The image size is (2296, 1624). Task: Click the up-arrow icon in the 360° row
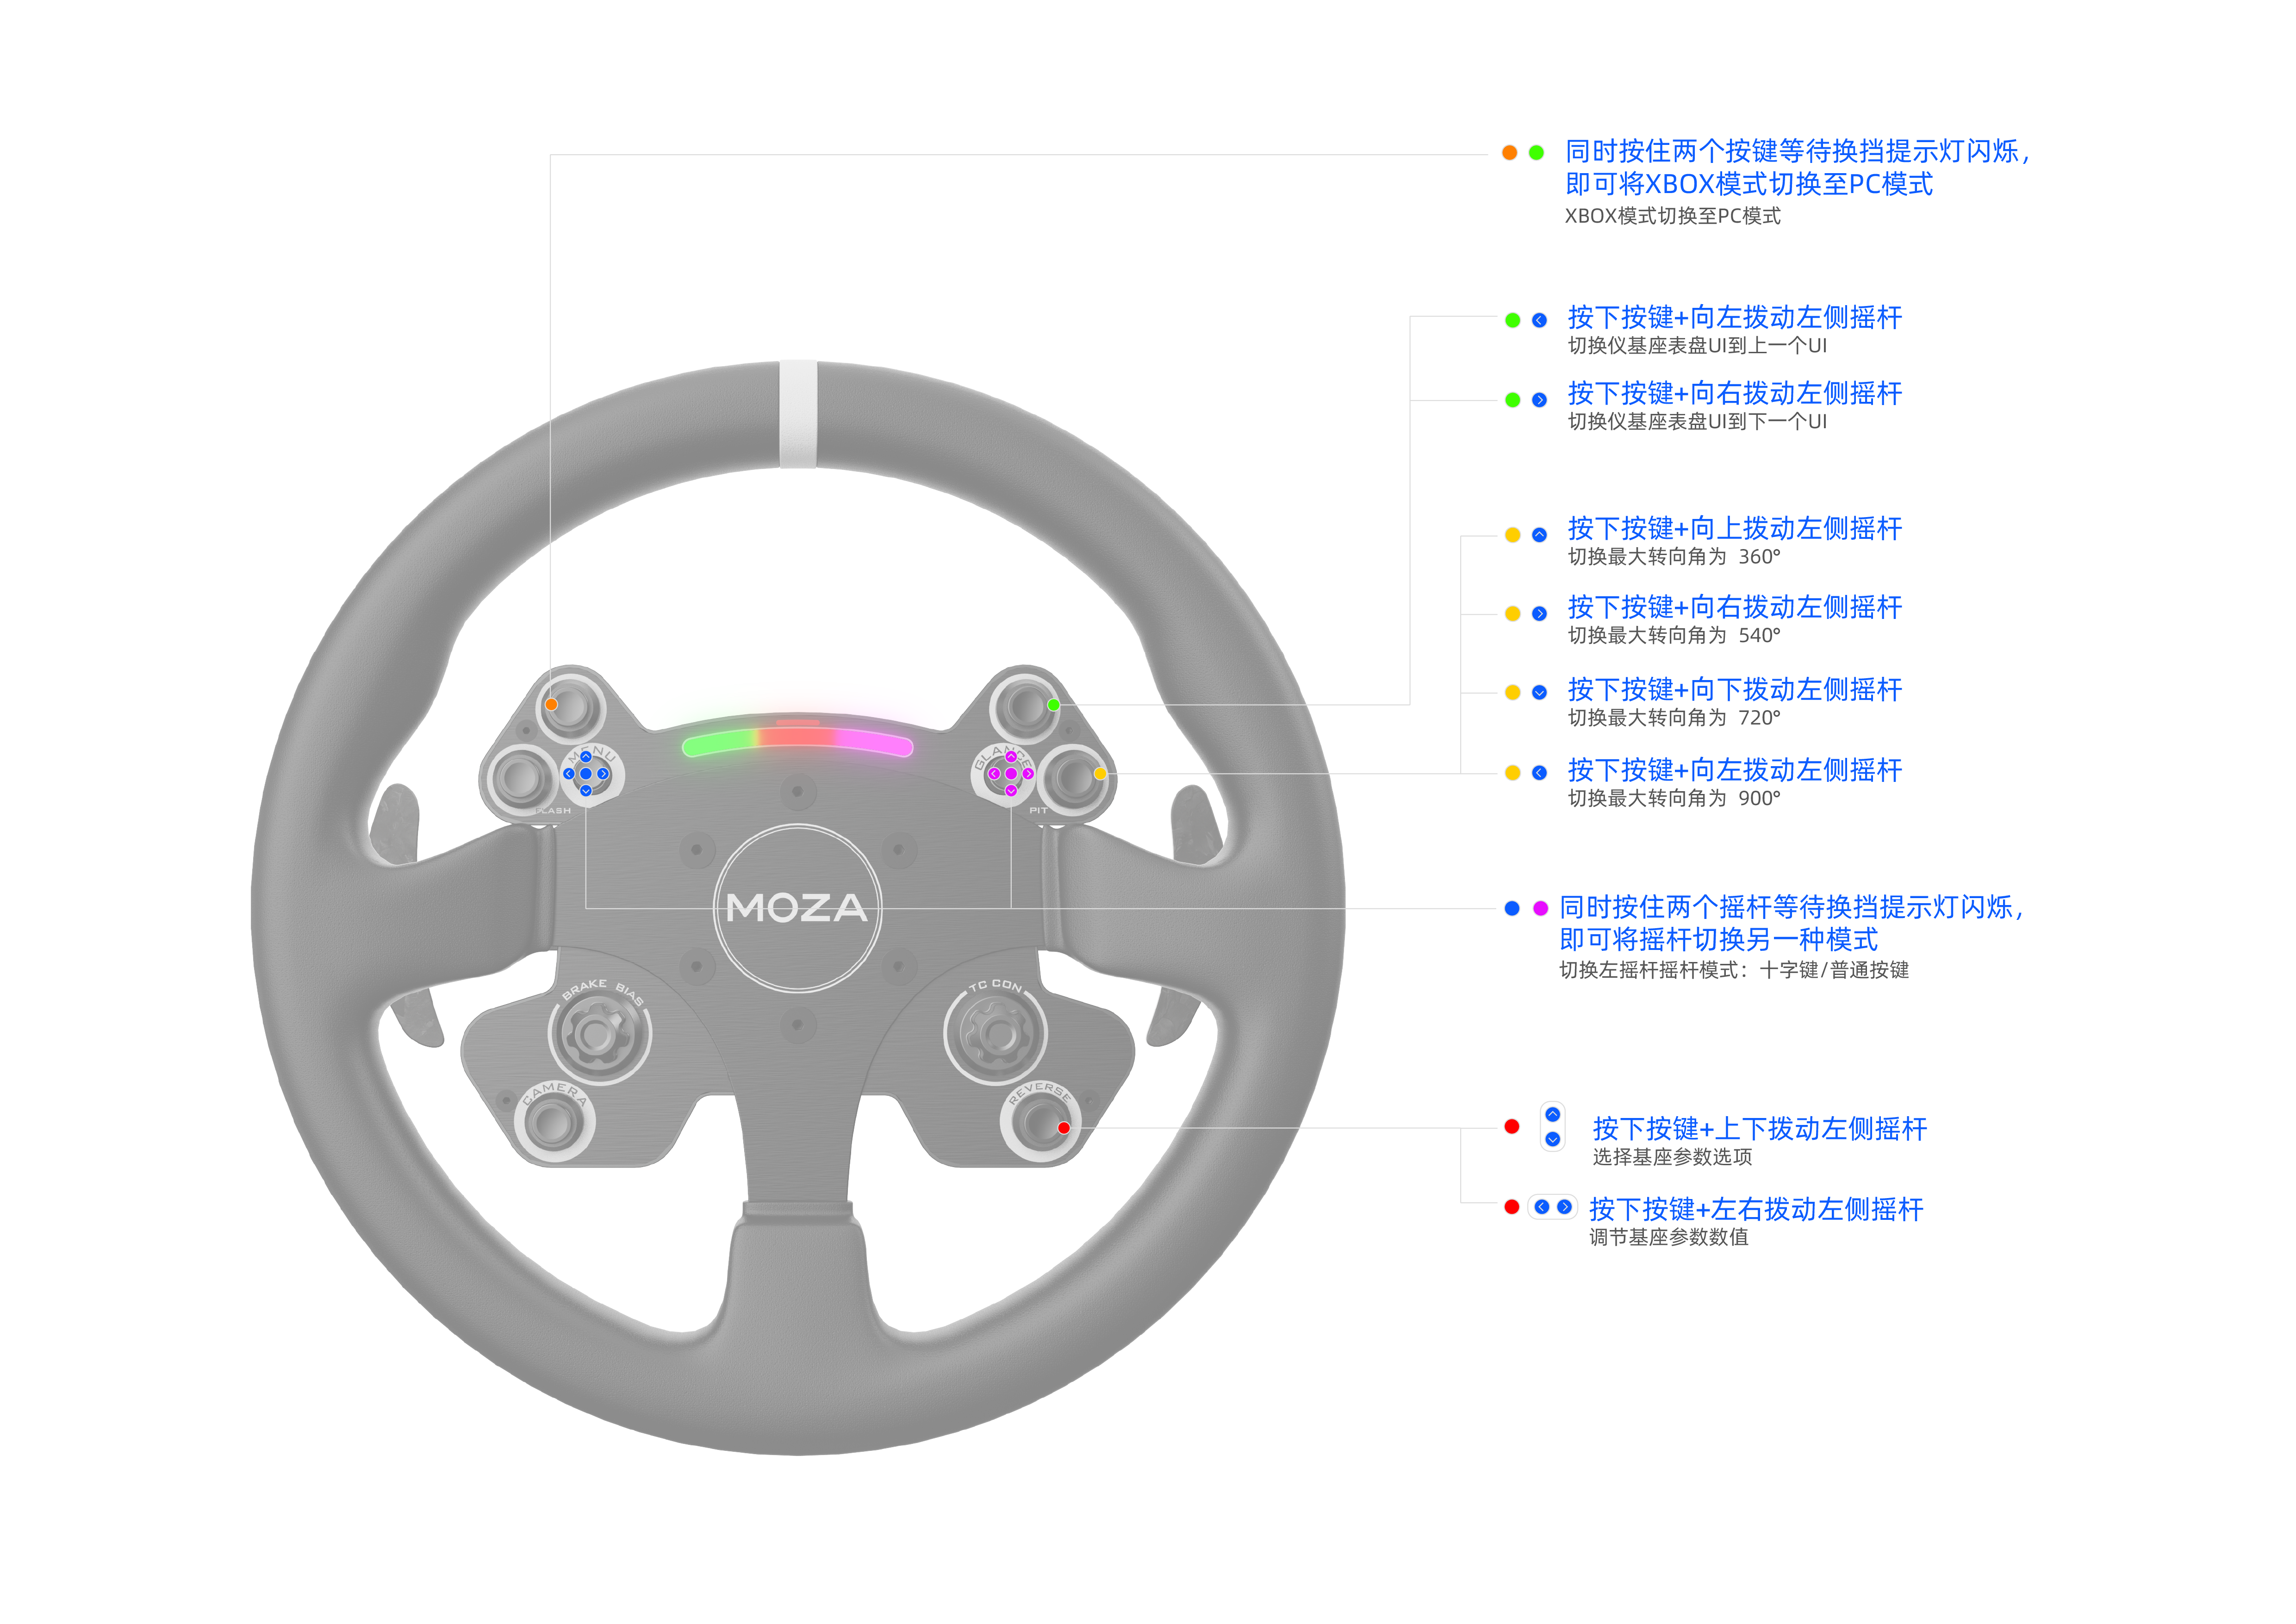click(1540, 535)
